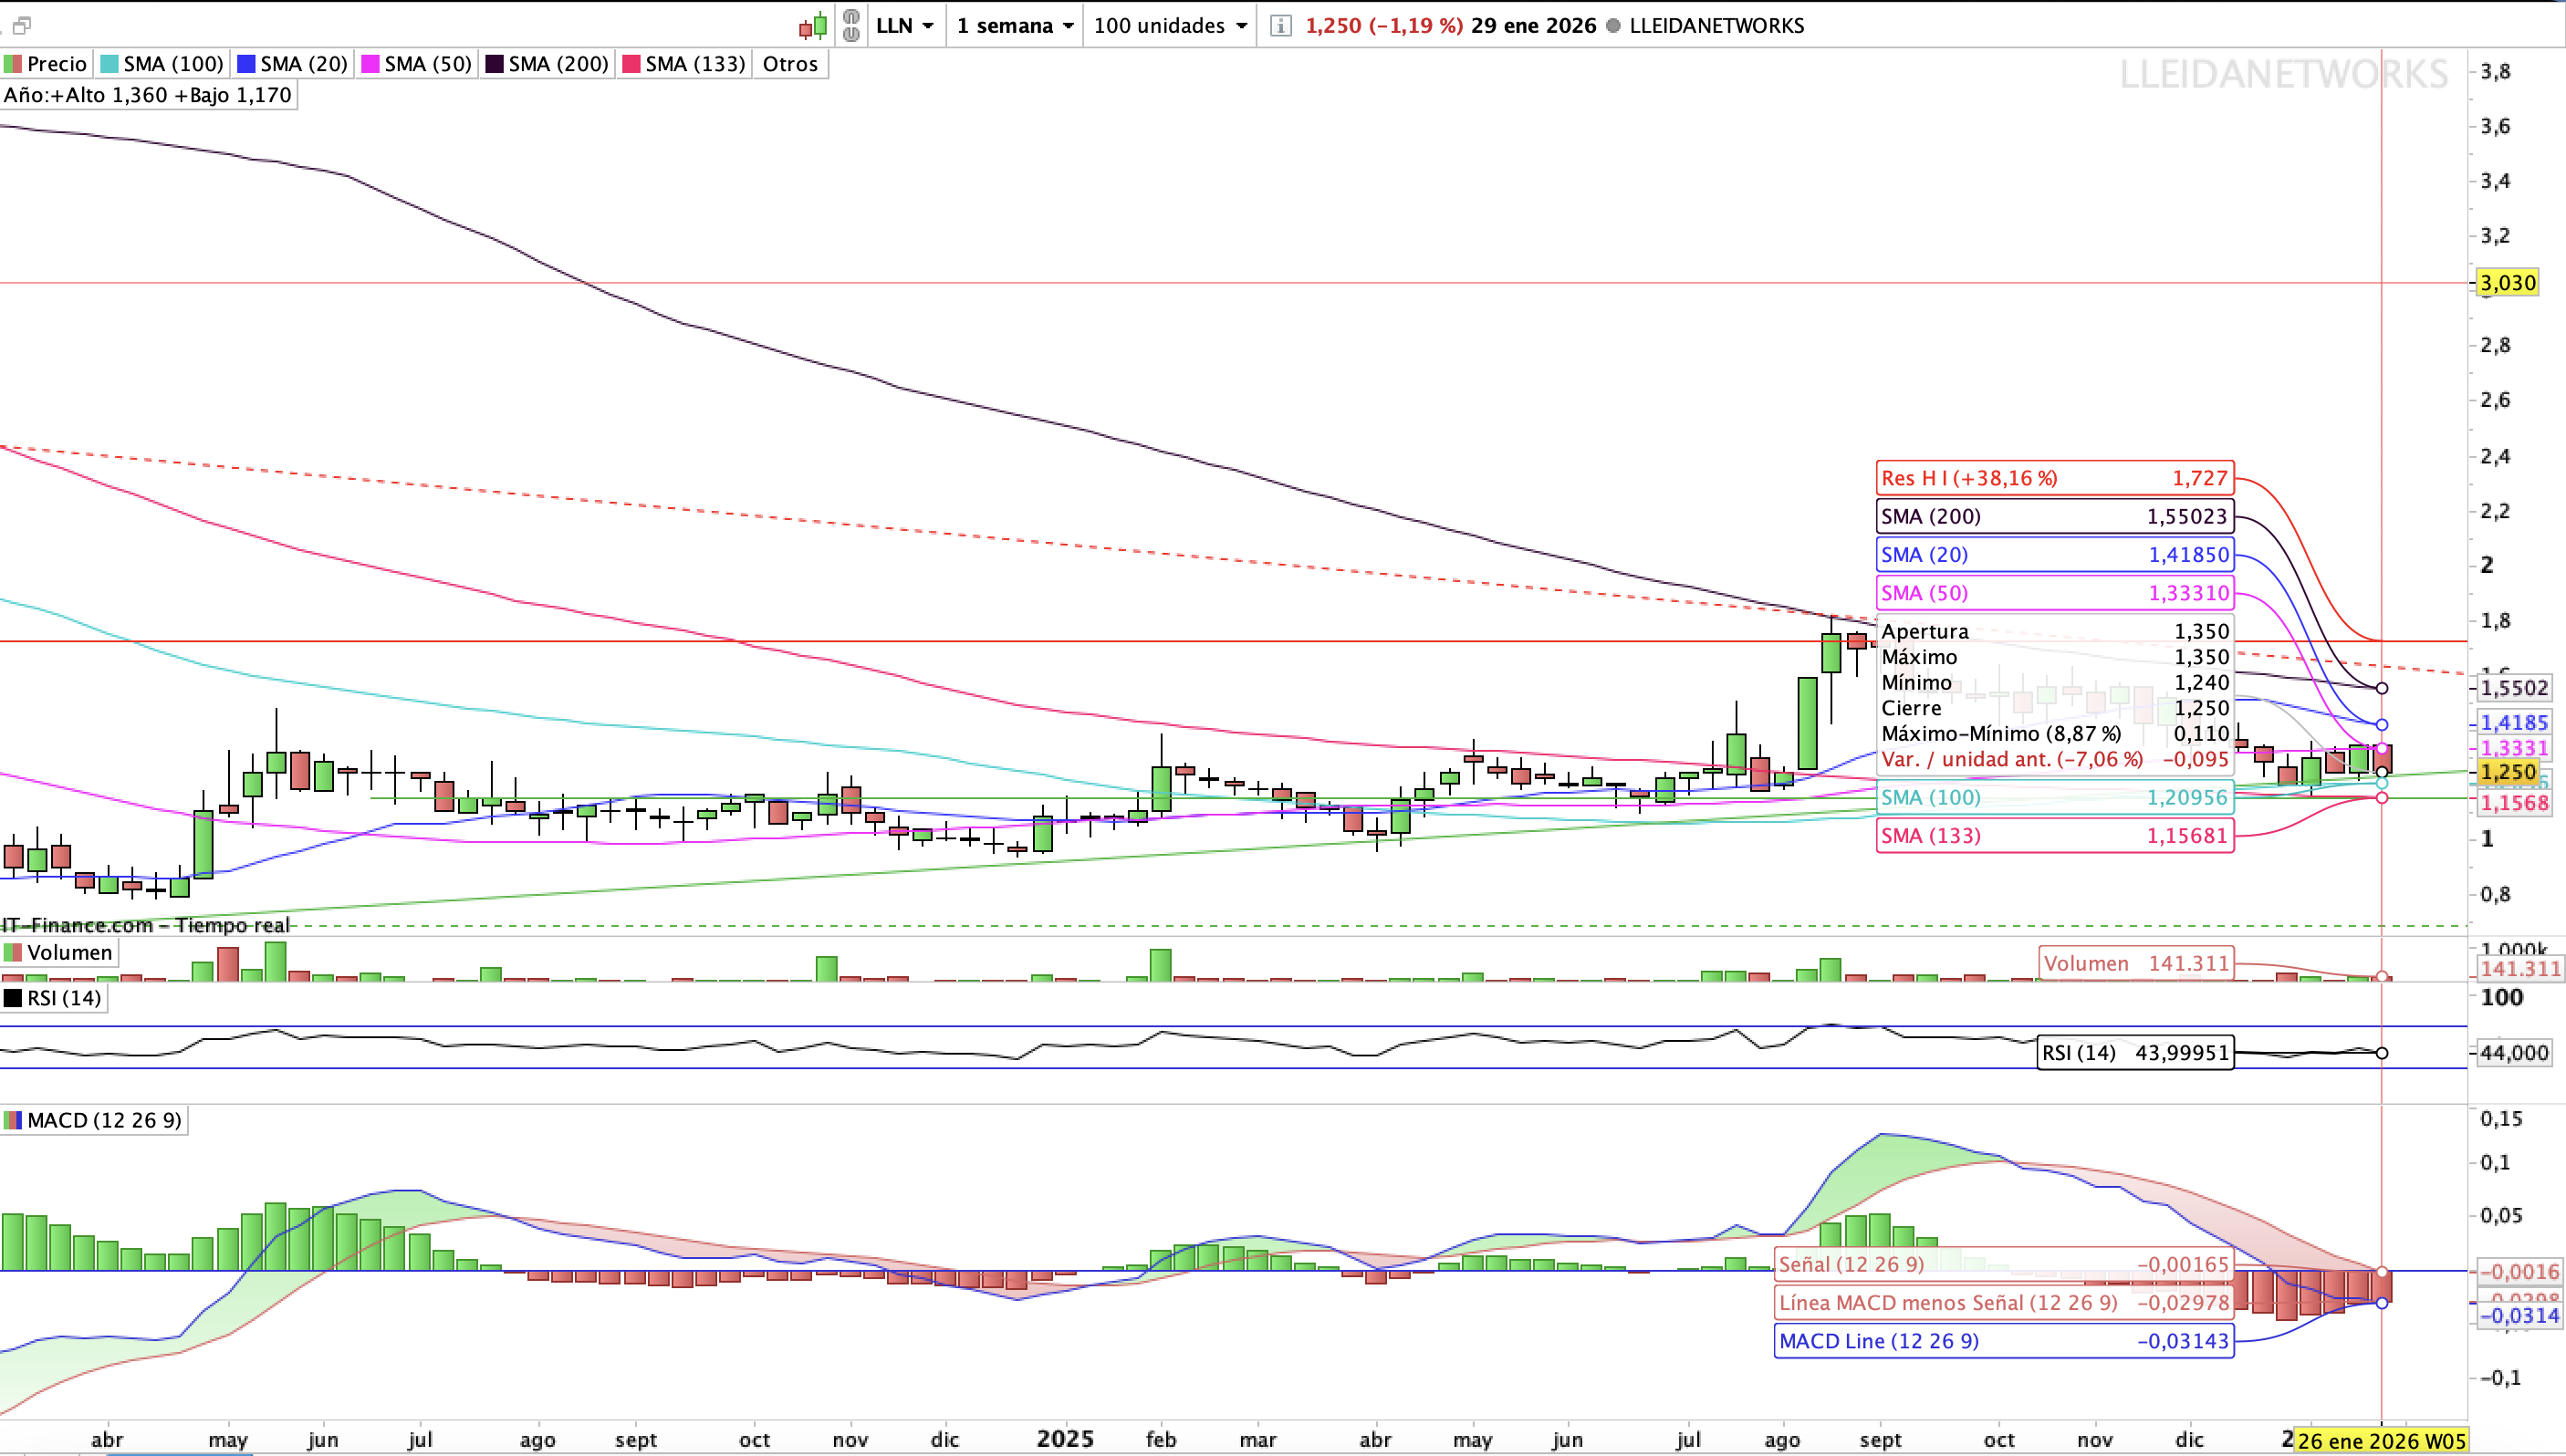Screen dimensions: 2566x1456
Task: Click the 'Res H I (+38,16 %)' value box
Action: point(2054,478)
